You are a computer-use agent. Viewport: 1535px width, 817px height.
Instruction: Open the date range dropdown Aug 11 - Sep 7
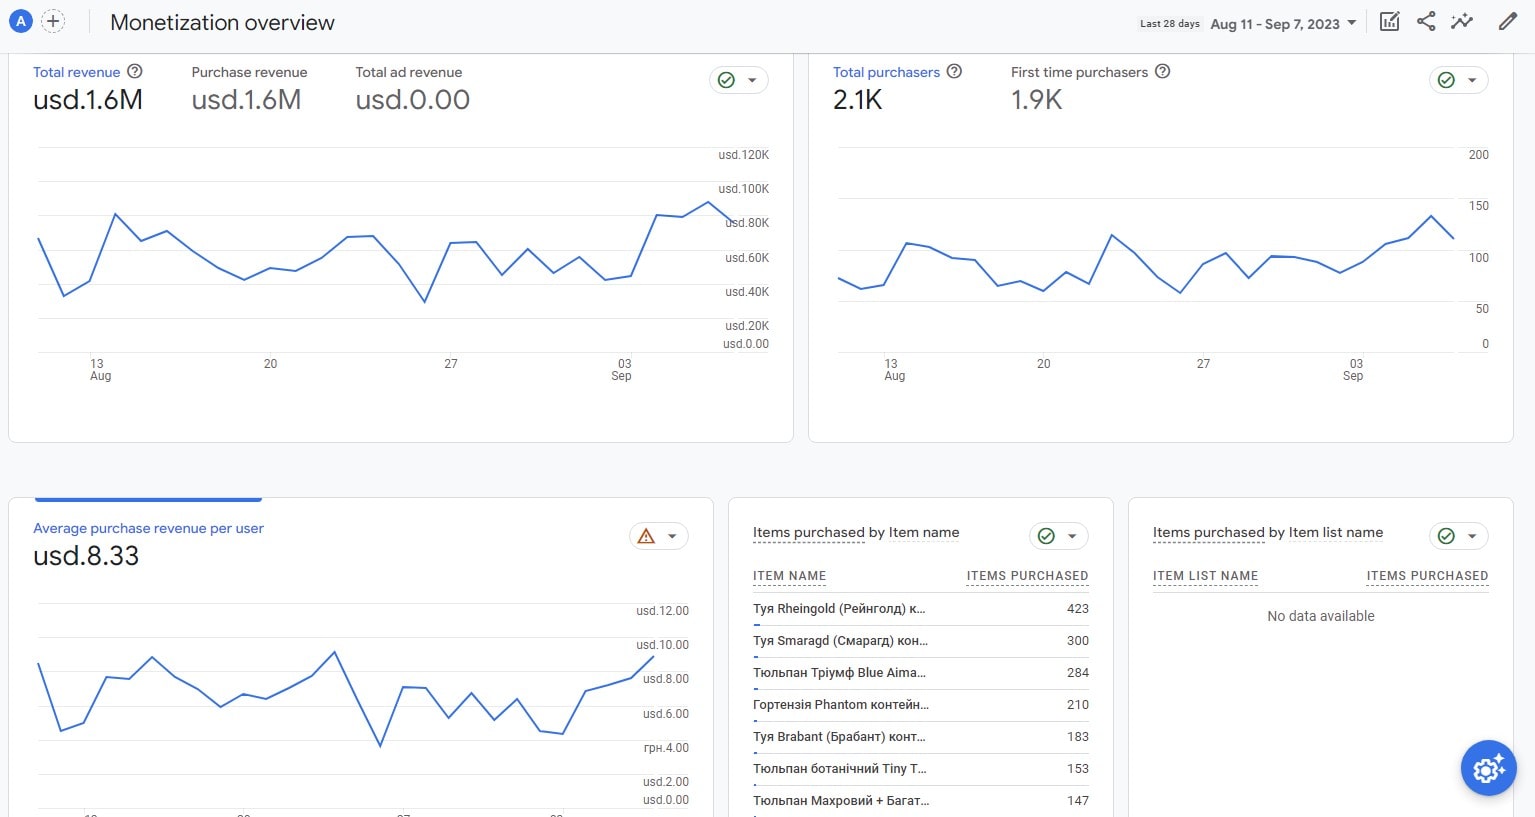1283,24
